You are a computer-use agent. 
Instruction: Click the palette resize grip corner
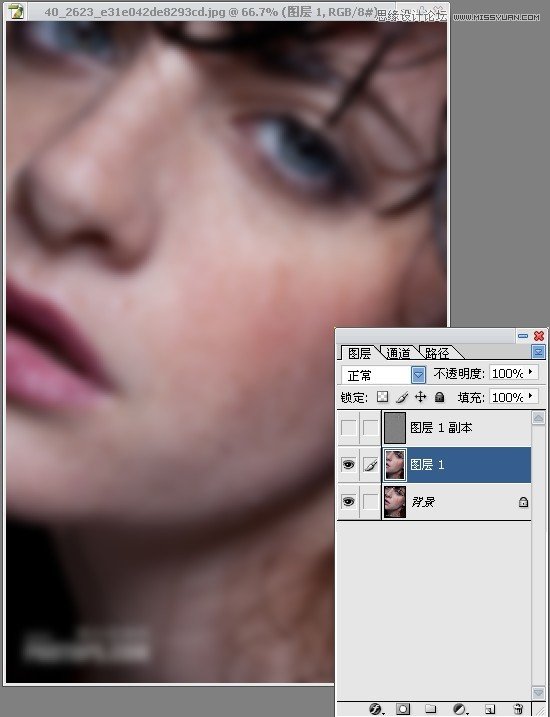pyautogui.click(x=539, y=710)
